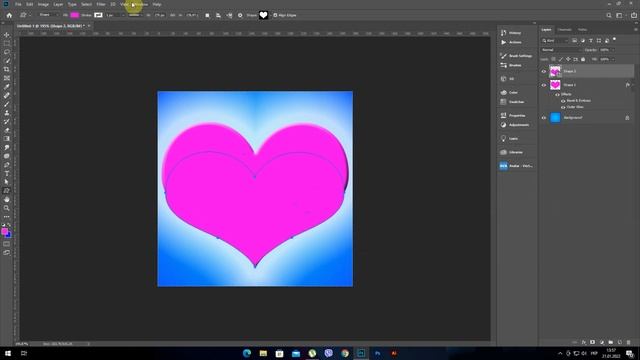This screenshot has height=360, width=640.
Task: Open the Image menu
Action: 43,4
